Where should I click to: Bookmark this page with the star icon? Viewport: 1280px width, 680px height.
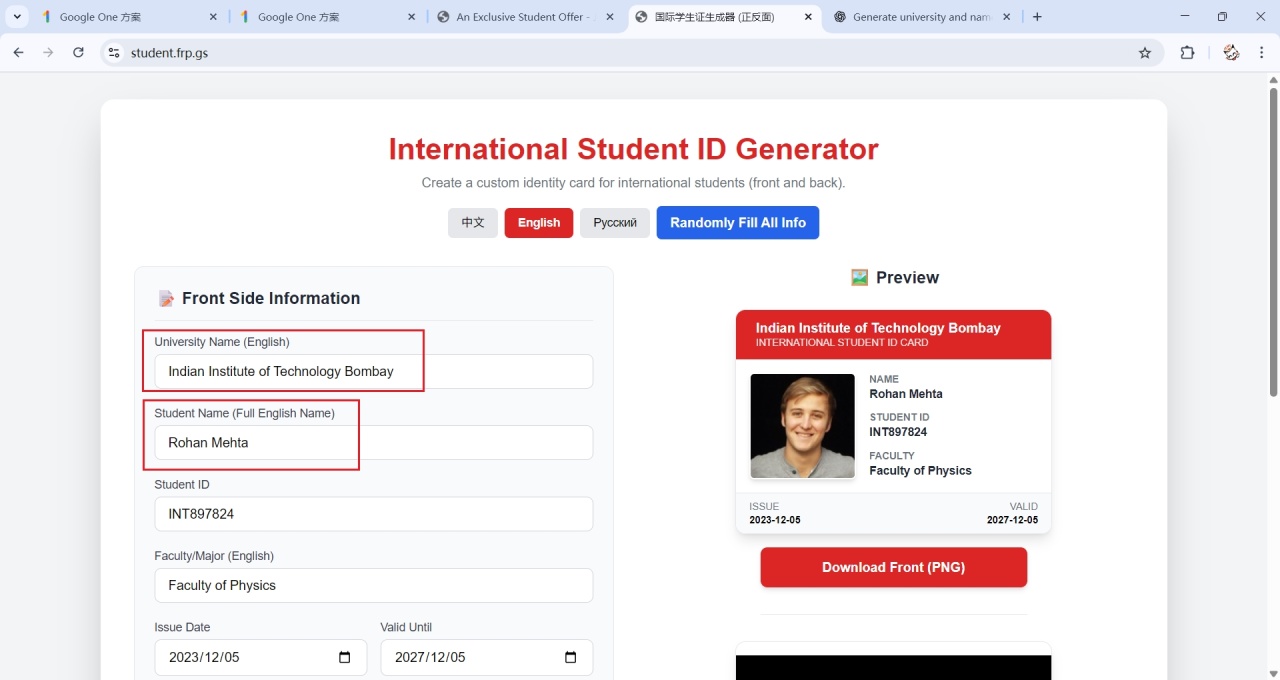coord(1145,53)
